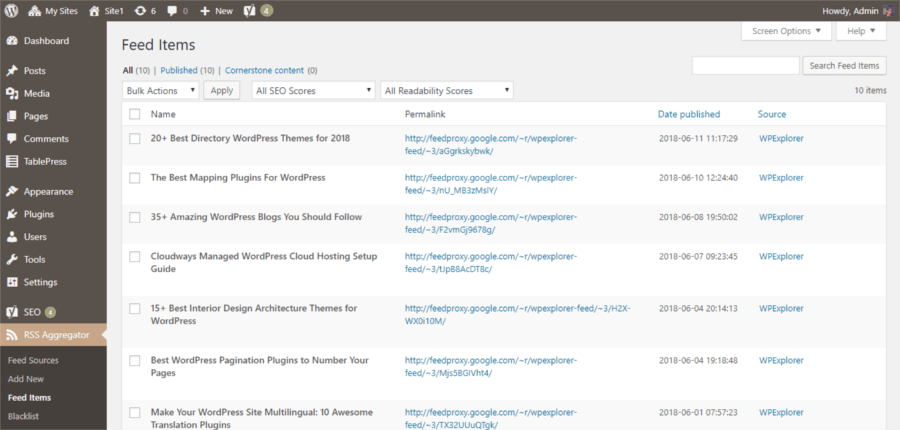Check the Best WordPress Pagination Plugins row

tap(135, 361)
